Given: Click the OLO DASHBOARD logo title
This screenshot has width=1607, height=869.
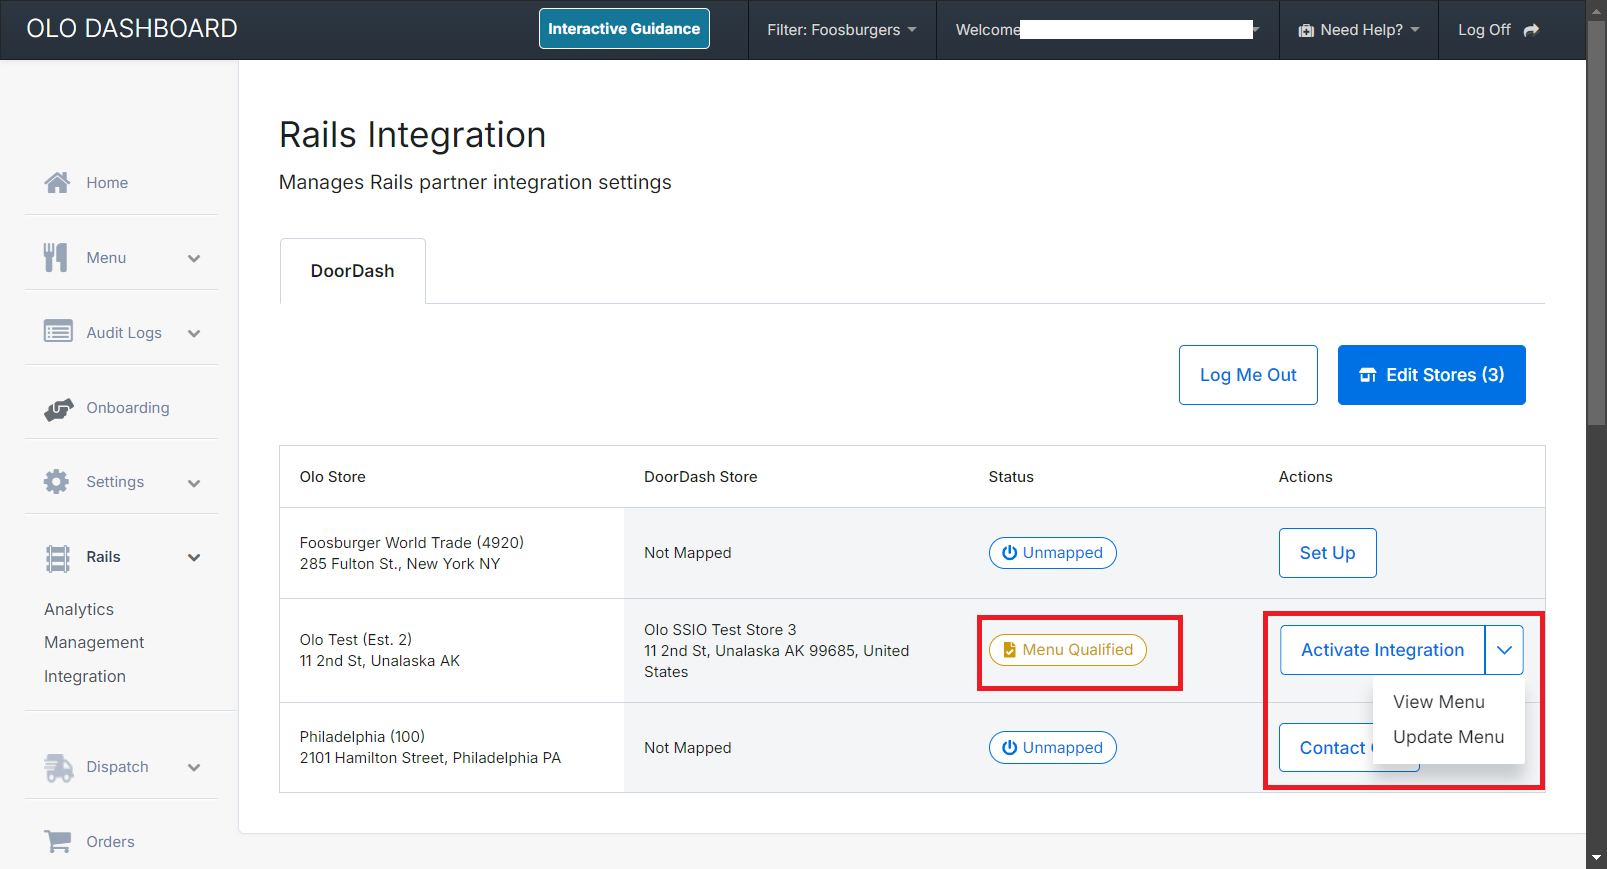Looking at the screenshot, I should click(132, 29).
